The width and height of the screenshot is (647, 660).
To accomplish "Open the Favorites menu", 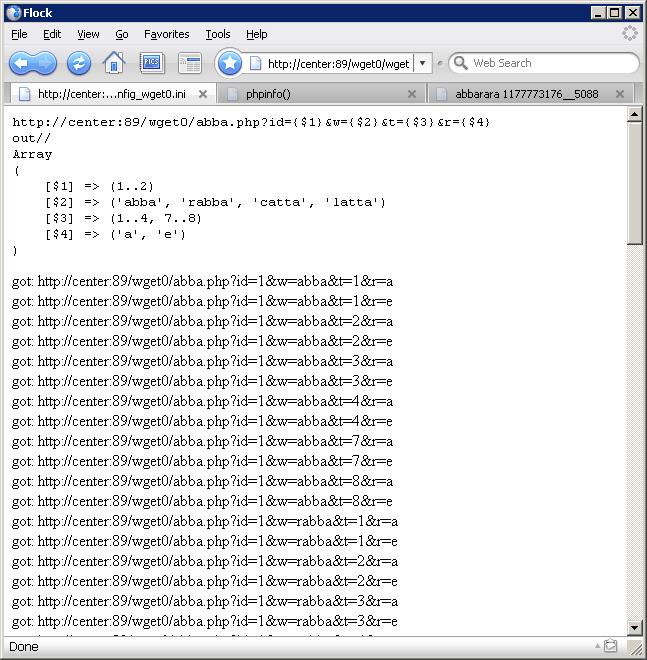I will pos(166,34).
